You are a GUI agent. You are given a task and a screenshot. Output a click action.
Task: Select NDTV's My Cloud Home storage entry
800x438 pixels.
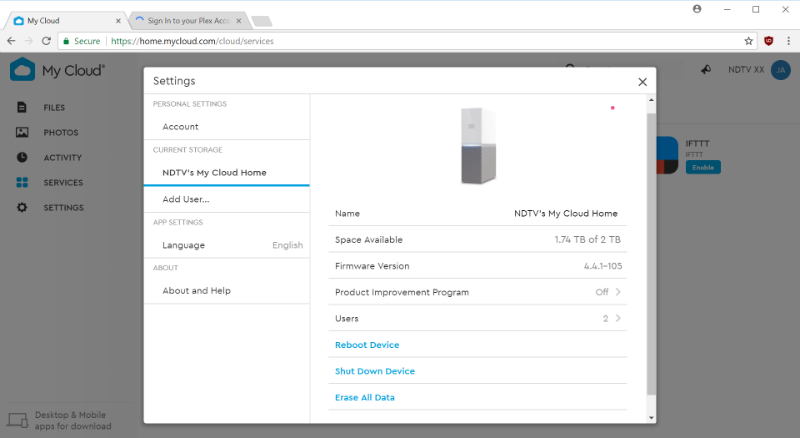[227, 173]
